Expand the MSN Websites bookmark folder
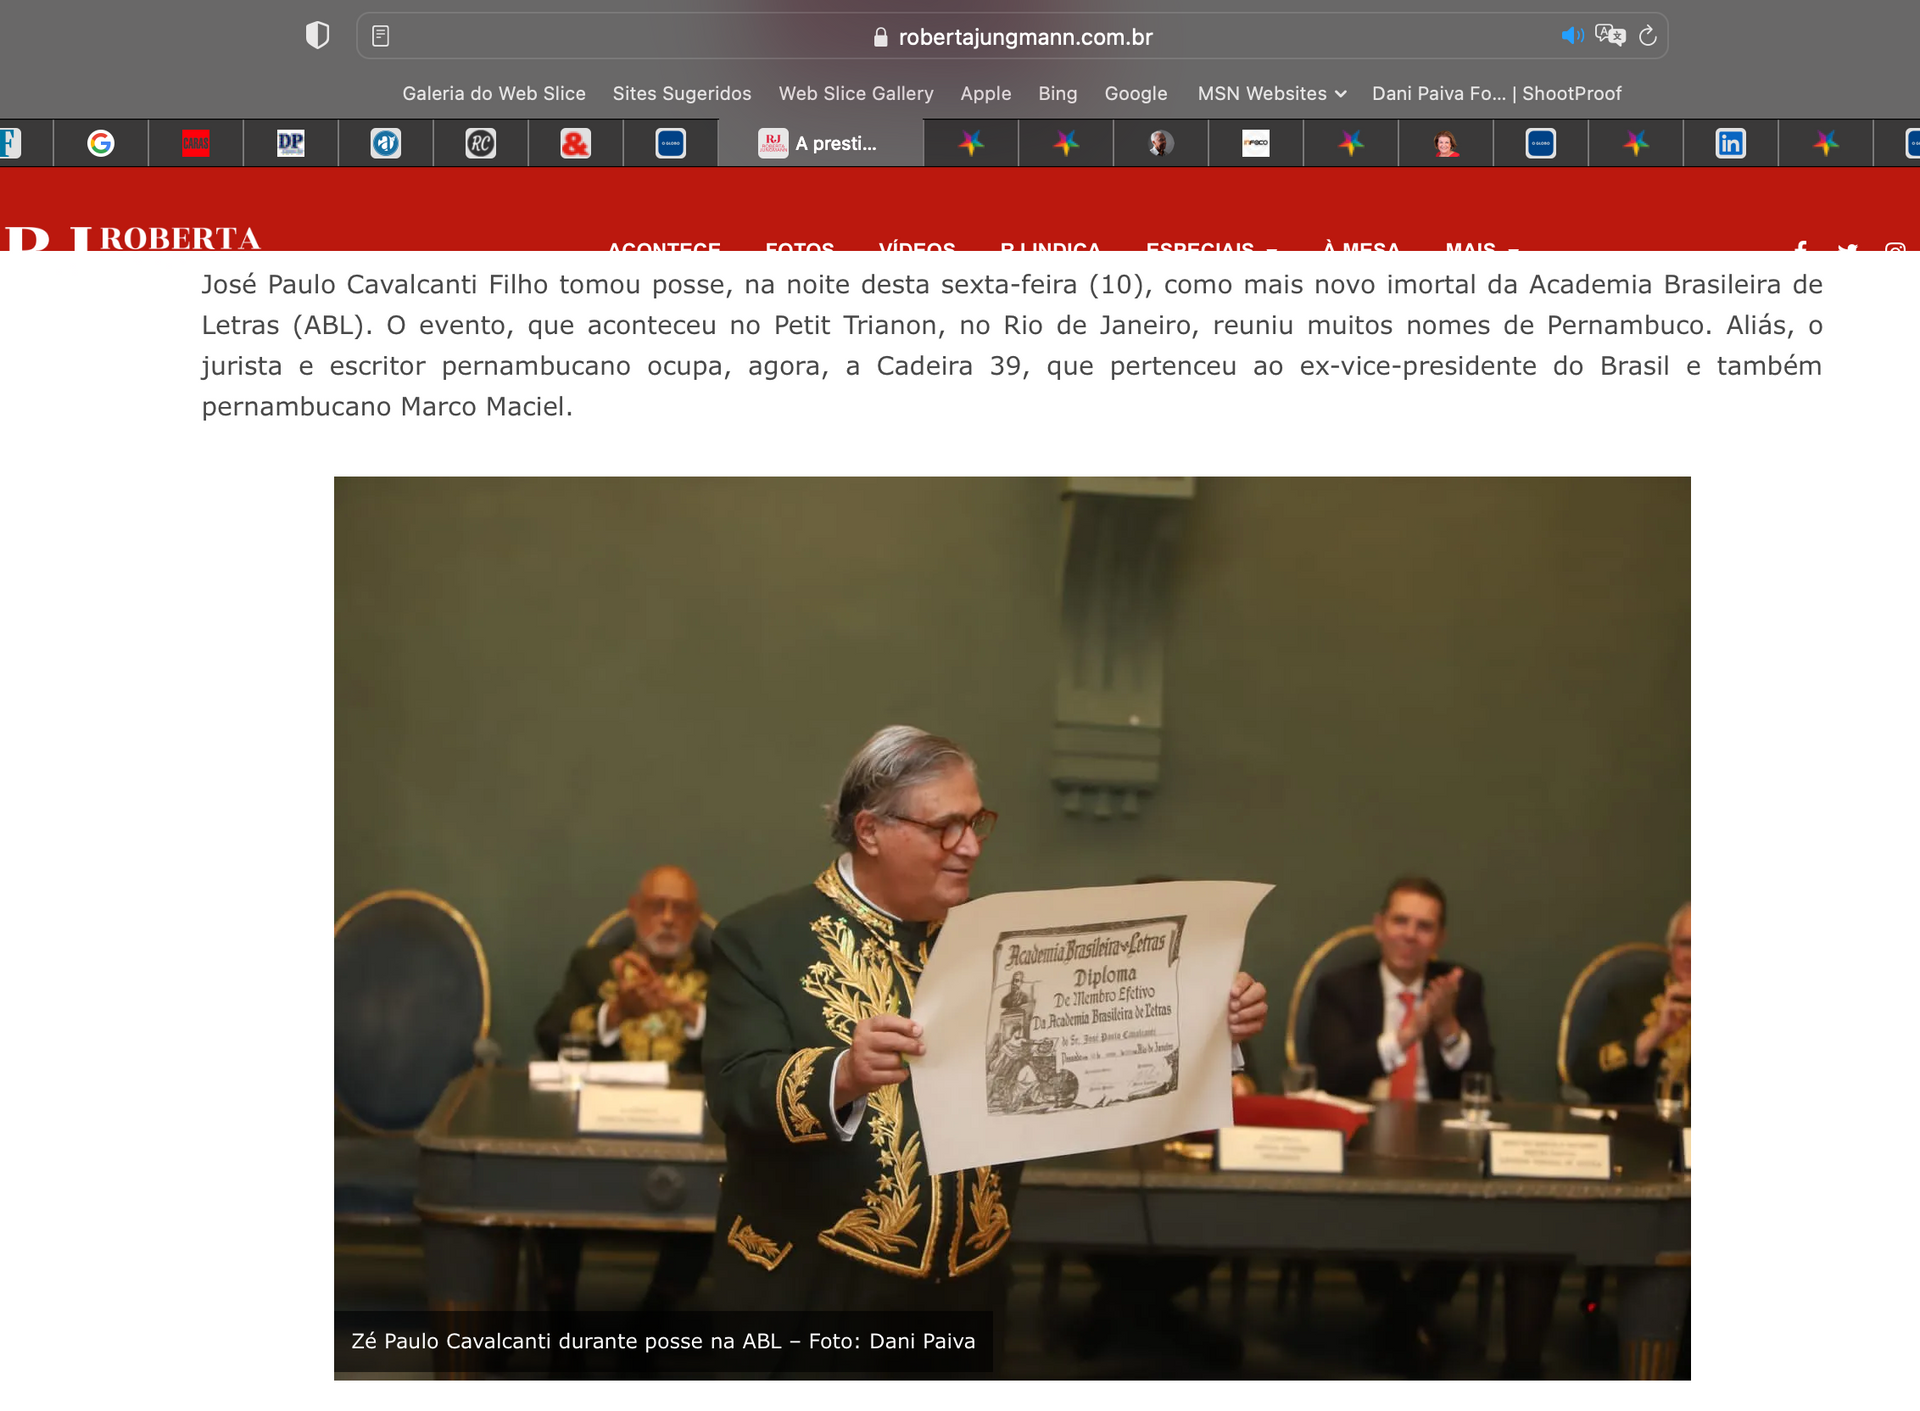This screenshot has height=1411, width=1920. point(1271,93)
